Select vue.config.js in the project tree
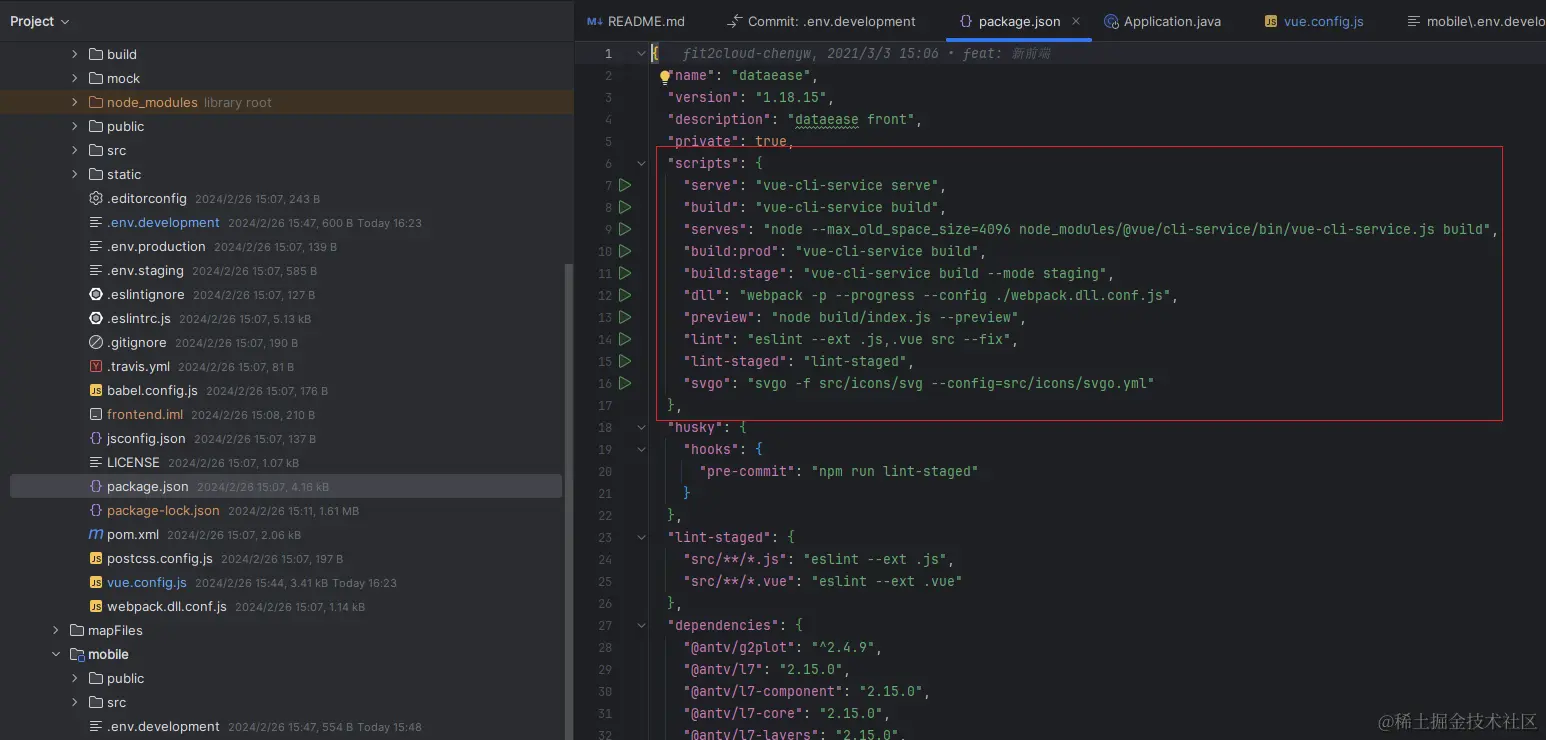 [x=147, y=582]
